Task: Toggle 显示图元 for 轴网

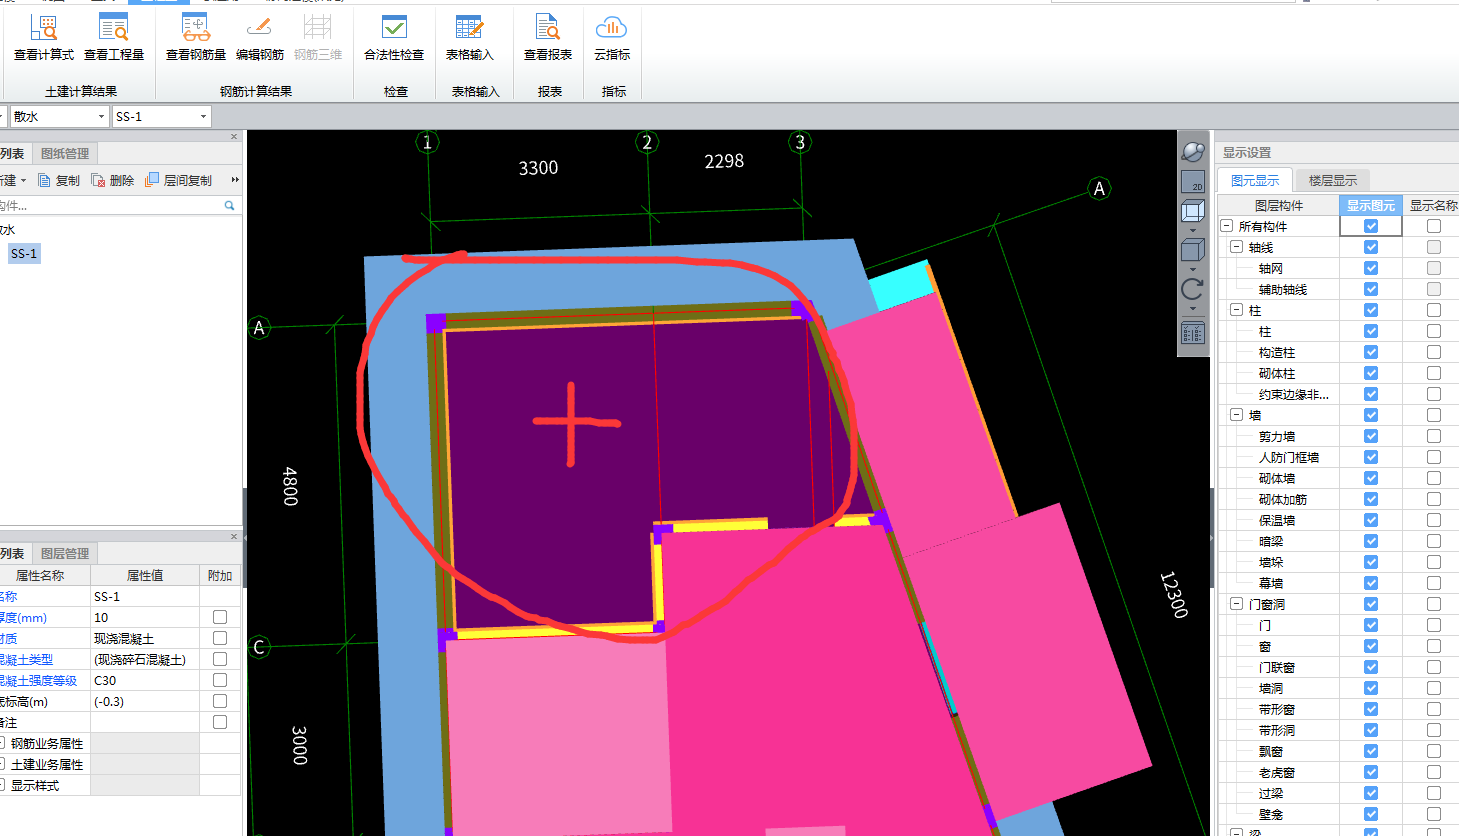Action: point(1371,268)
